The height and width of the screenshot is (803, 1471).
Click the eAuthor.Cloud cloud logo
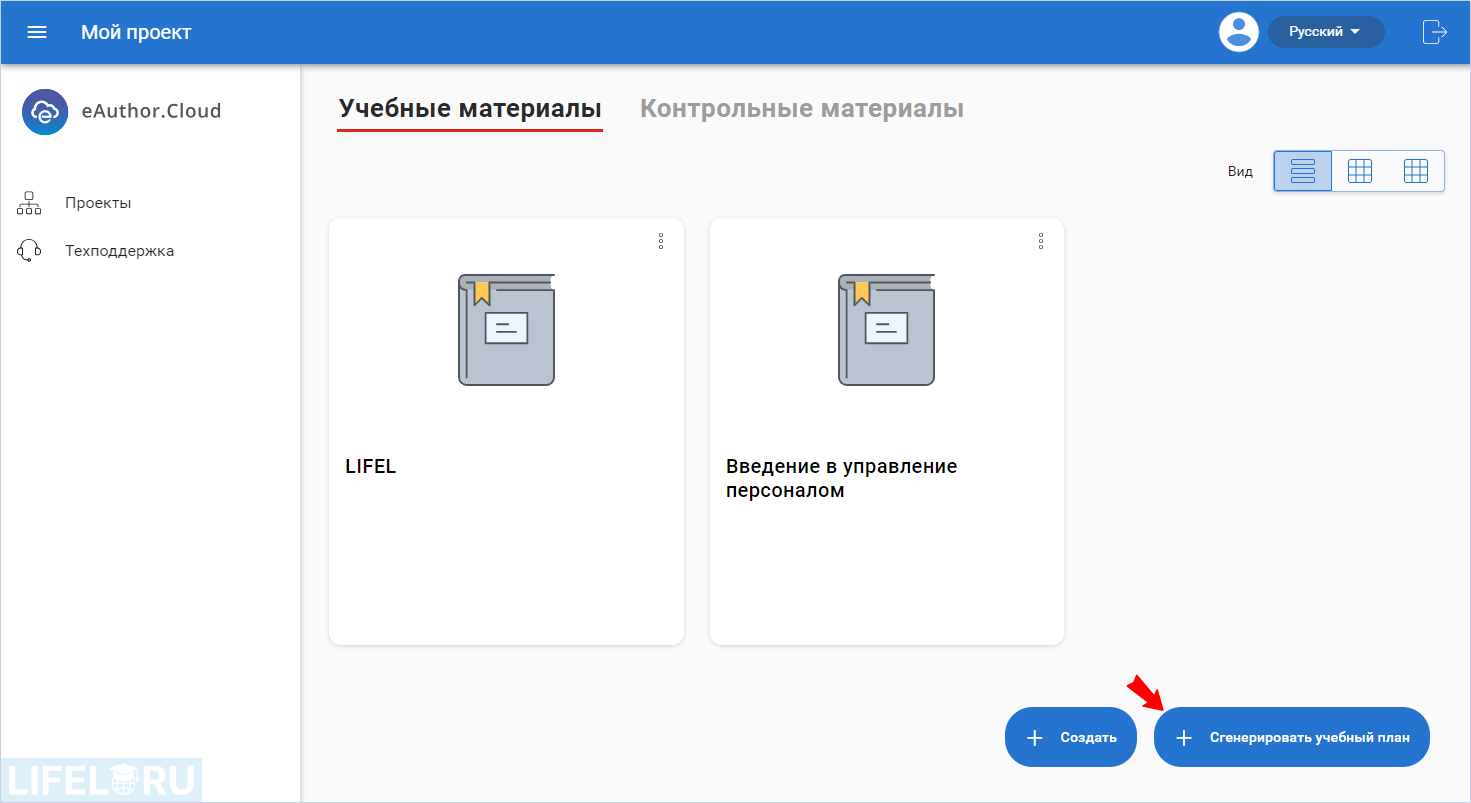(x=44, y=111)
